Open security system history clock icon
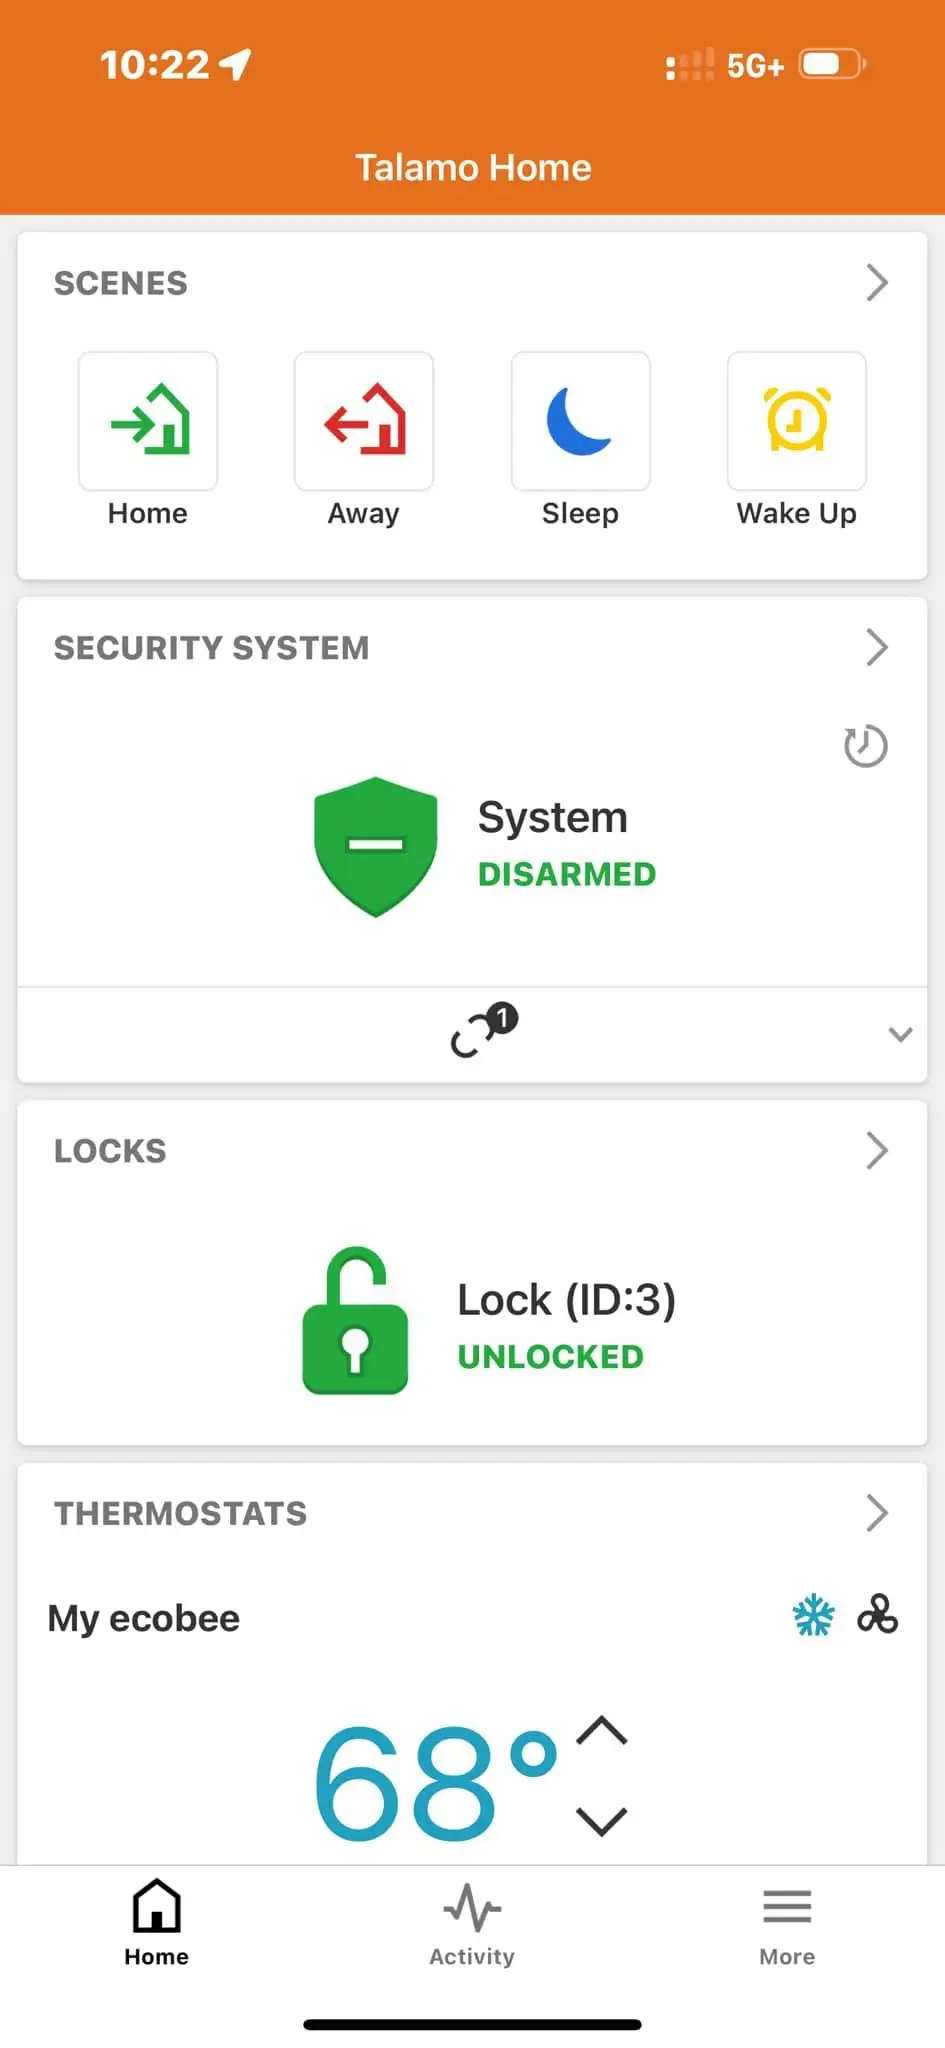The width and height of the screenshot is (945, 2048). tap(865, 746)
